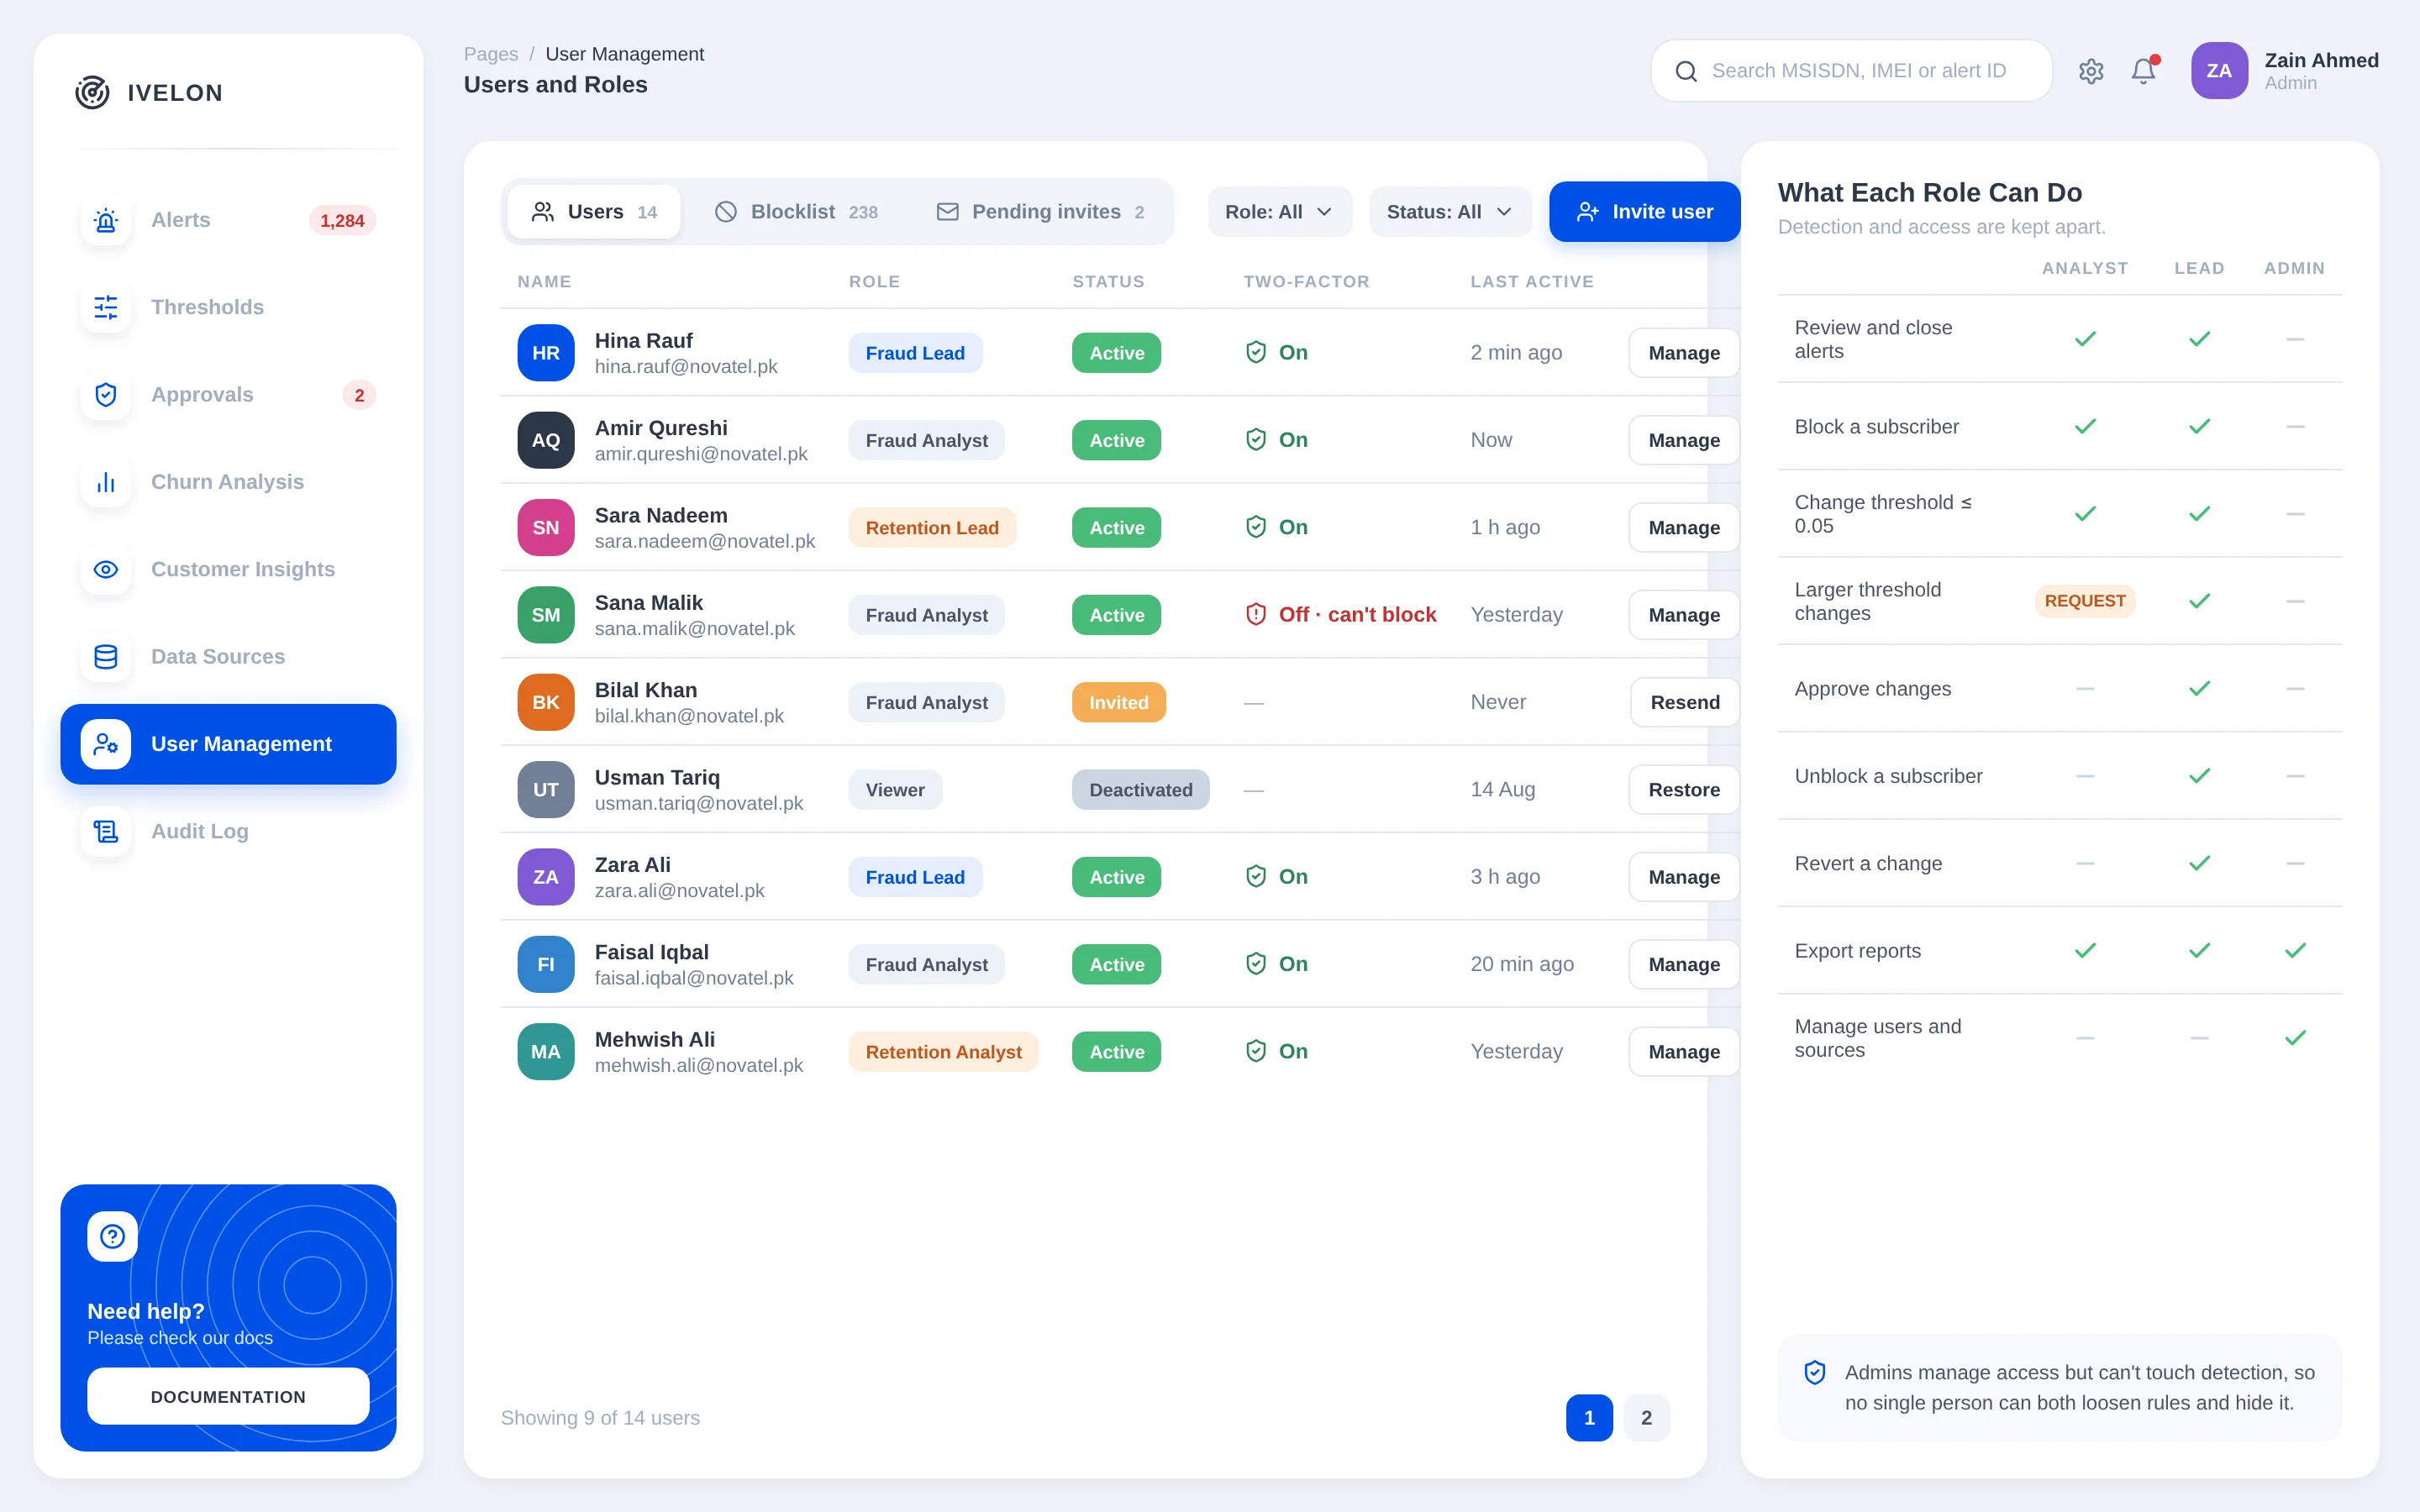This screenshot has height=1512, width=2420.
Task: Open Data Sources in the sidebar
Action: (x=228, y=656)
